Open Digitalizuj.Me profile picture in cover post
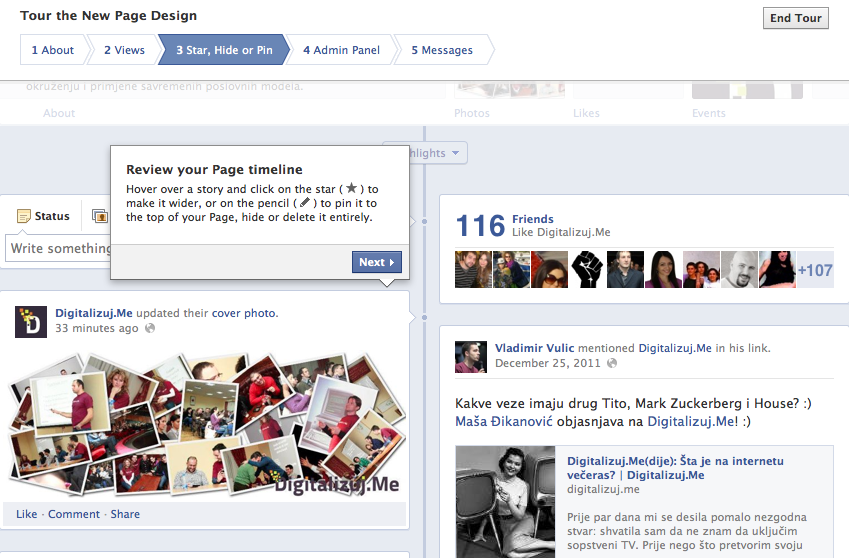Image resolution: width=849 pixels, height=558 pixels. pos(30,321)
